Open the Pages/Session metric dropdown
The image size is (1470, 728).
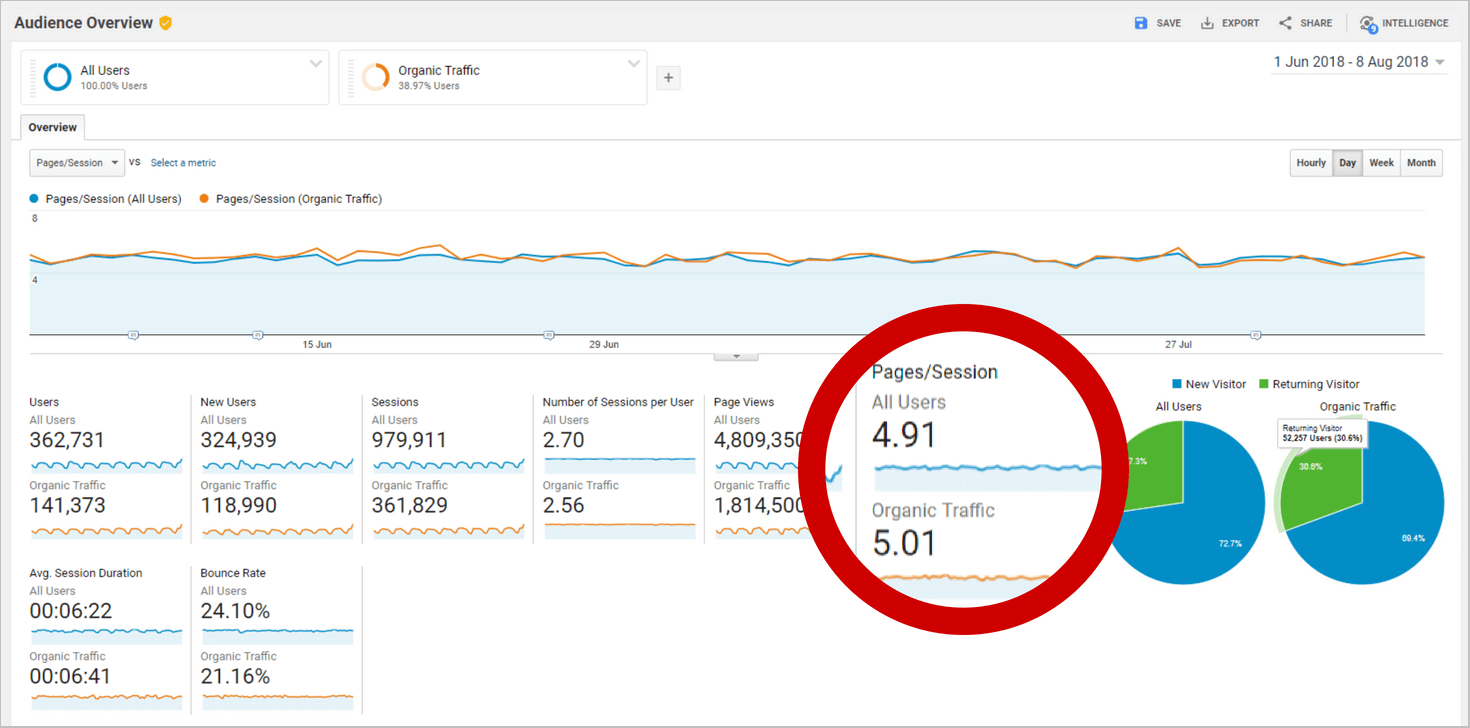click(77, 163)
